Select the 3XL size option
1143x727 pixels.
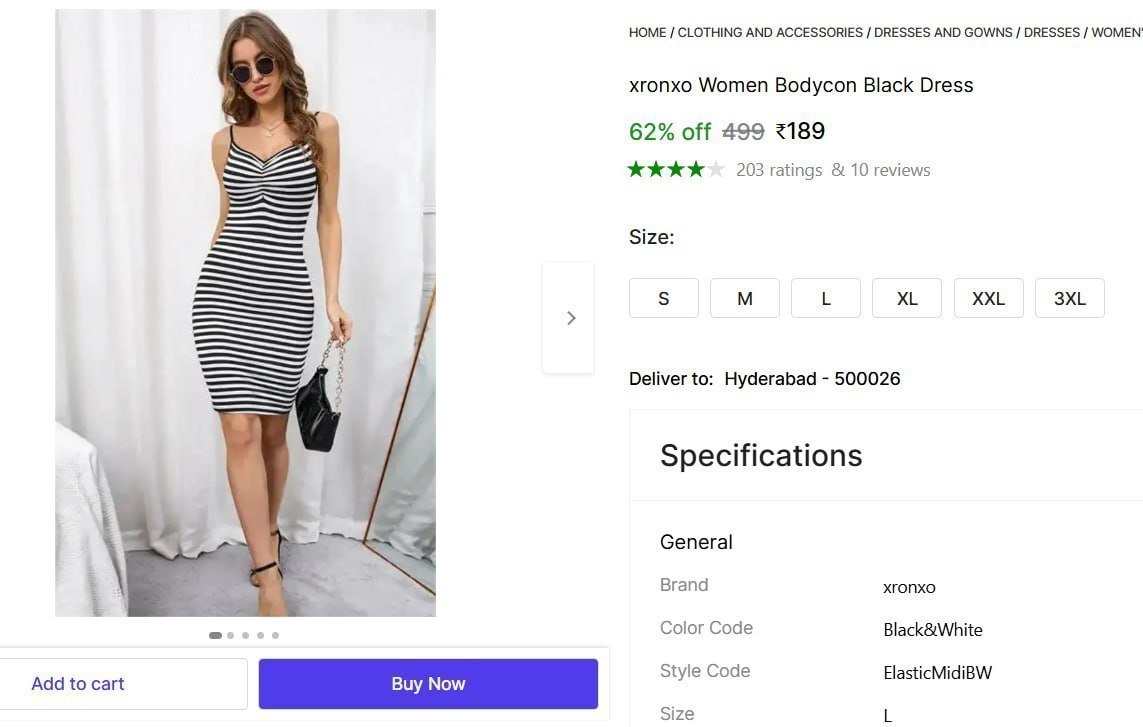pyautogui.click(x=1069, y=298)
